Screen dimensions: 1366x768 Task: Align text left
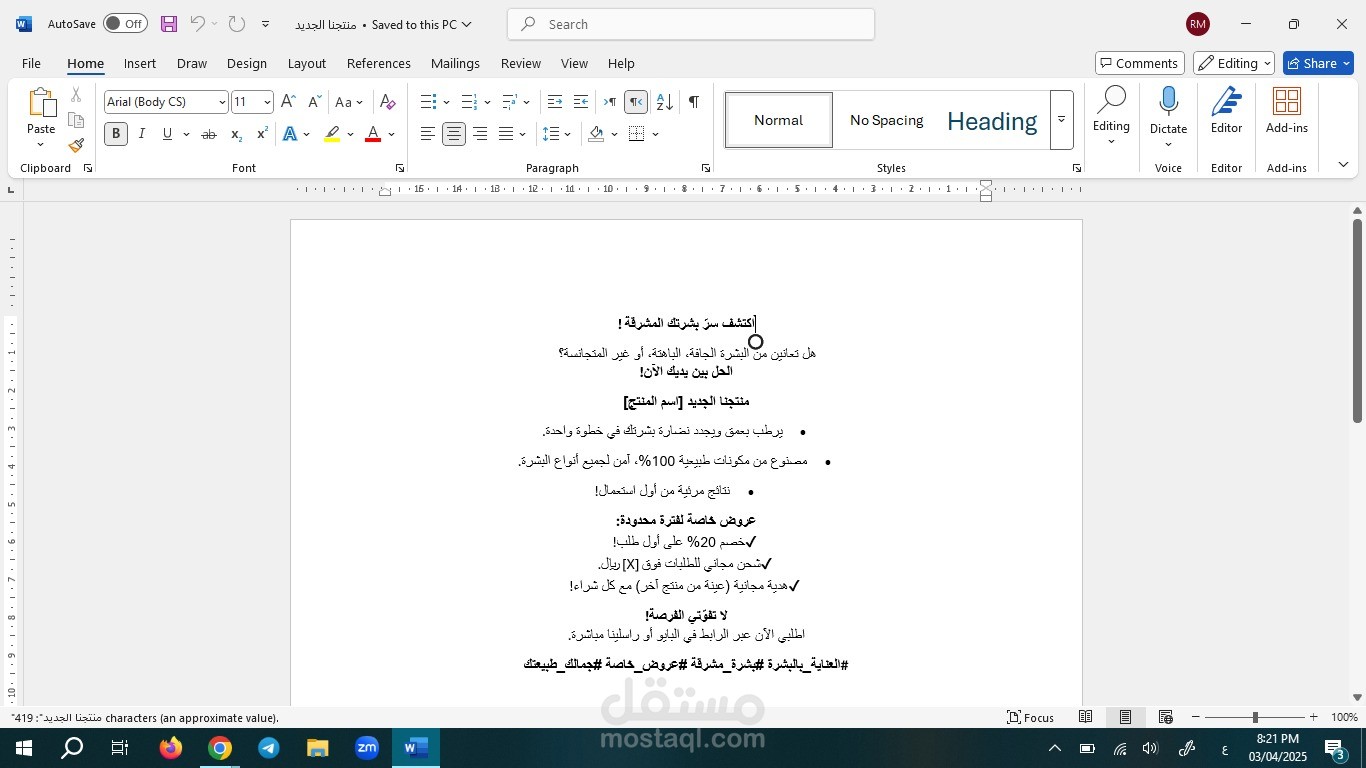(428, 134)
